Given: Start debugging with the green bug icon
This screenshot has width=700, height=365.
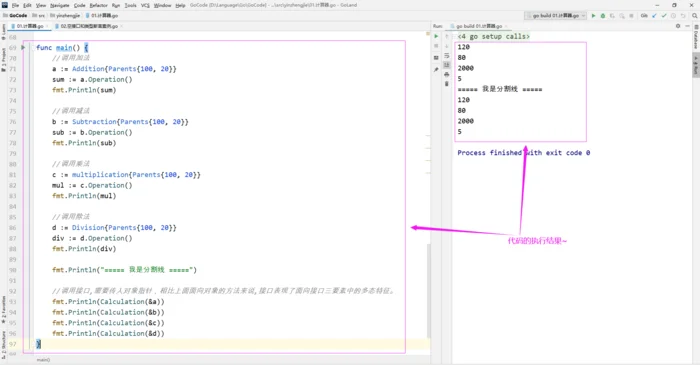Looking at the screenshot, I should [603, 16].
